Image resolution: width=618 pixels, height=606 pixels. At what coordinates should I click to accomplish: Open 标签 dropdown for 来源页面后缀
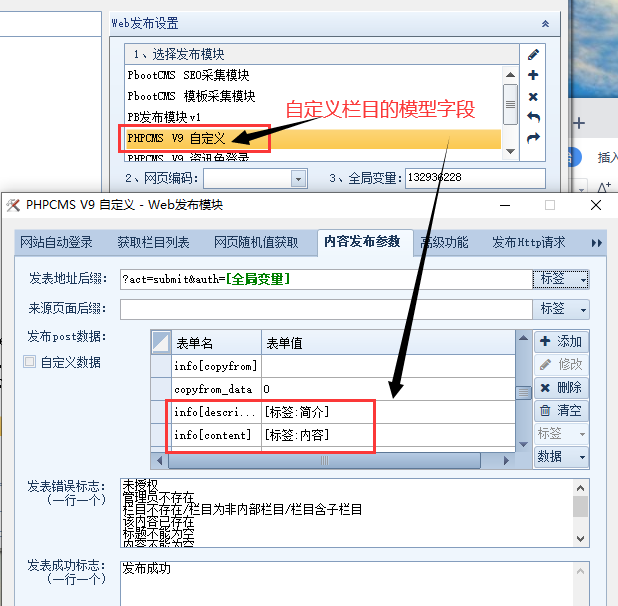pyautogui.click(x=561, y=309)
